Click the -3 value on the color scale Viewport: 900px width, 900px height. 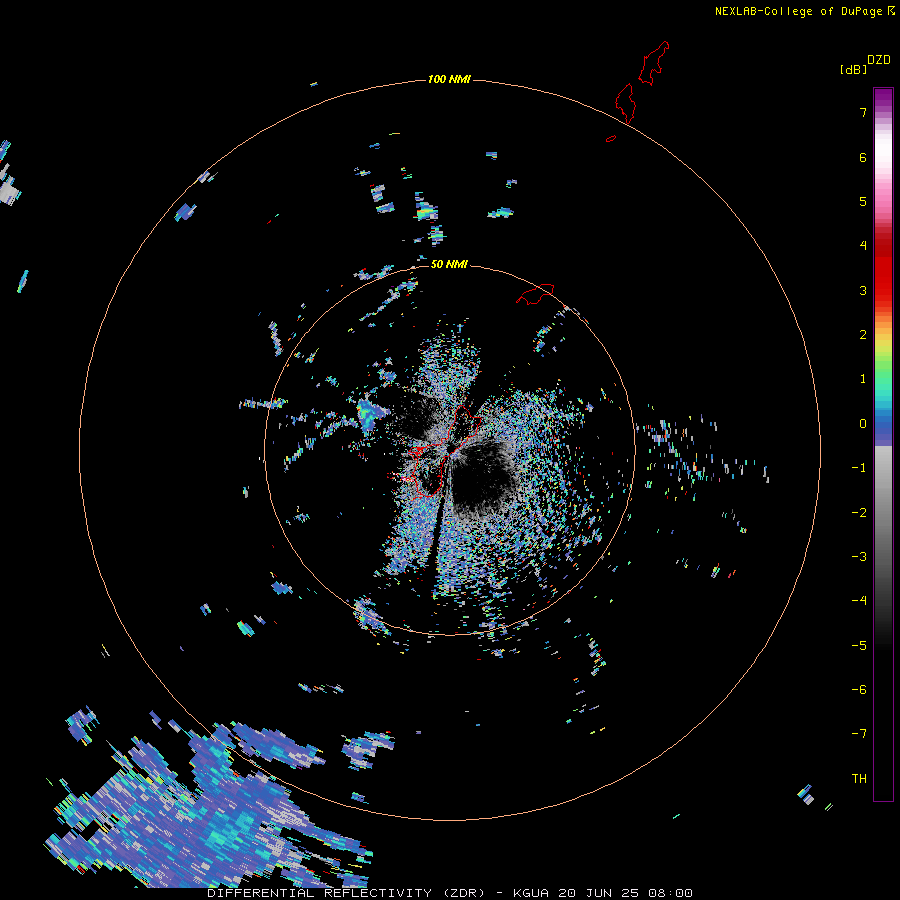pyautogui.click(x=859, y=557)
